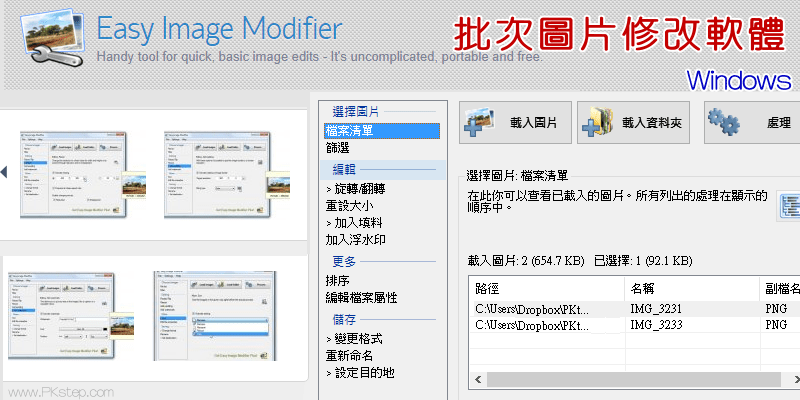Screen dimensions: 800x400
Task: Click the 載入資料夾 load folder button
Action: (x=633, y=122)
